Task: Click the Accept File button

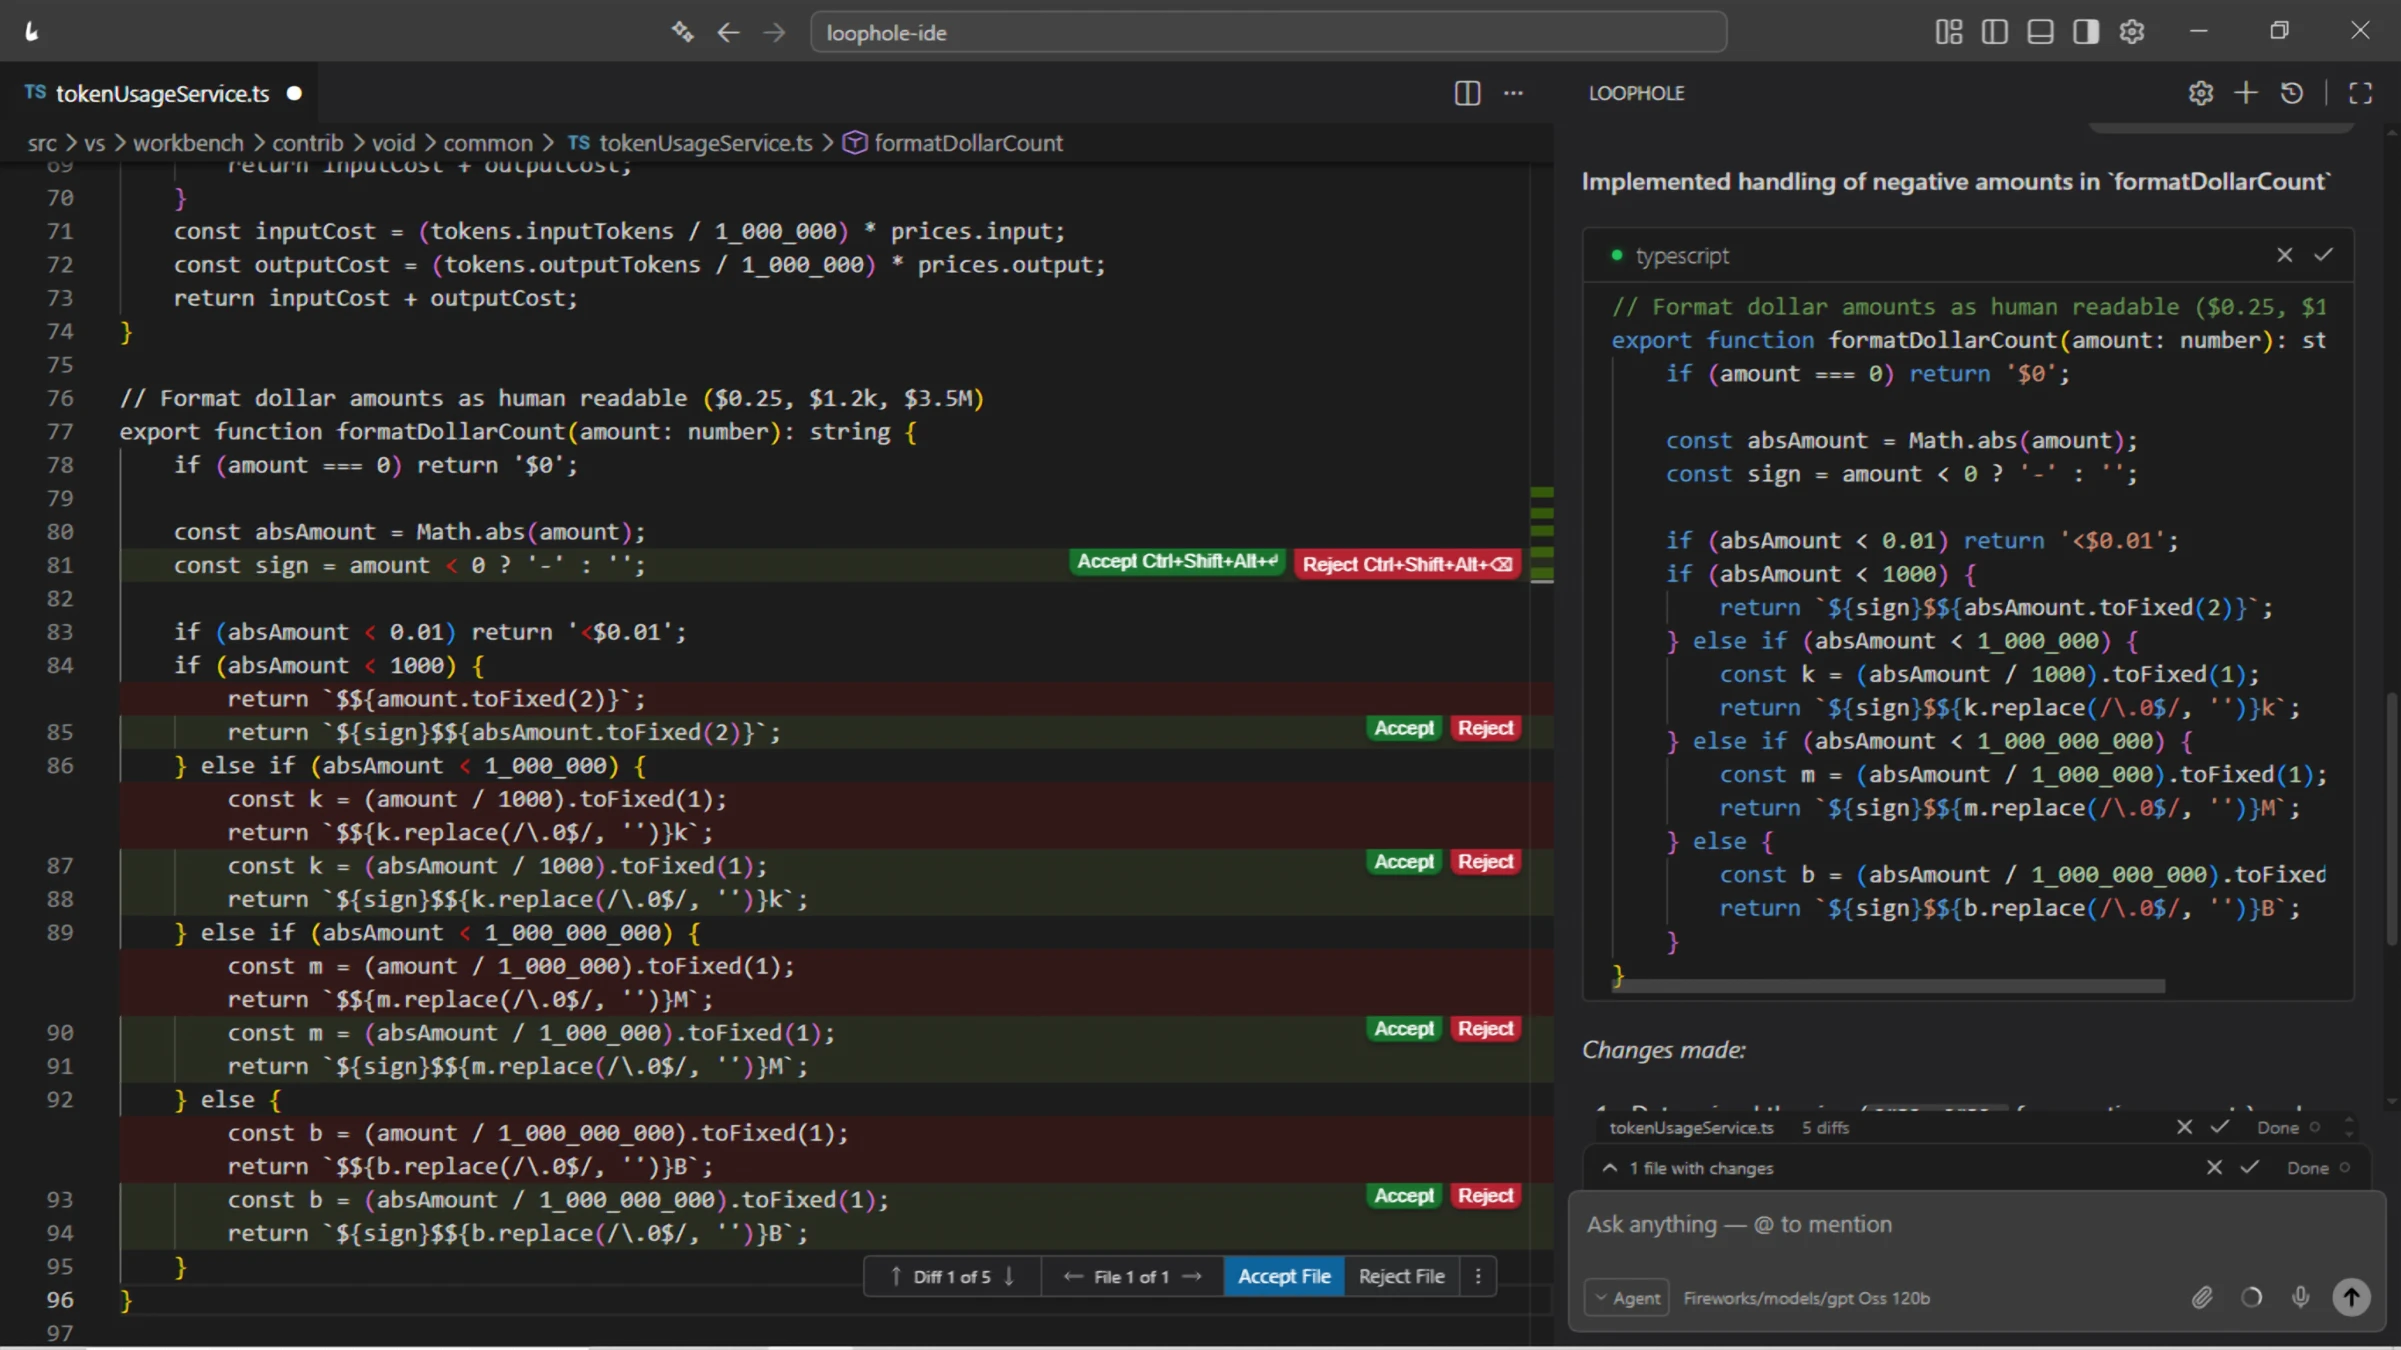Action: [1284, 1277]
